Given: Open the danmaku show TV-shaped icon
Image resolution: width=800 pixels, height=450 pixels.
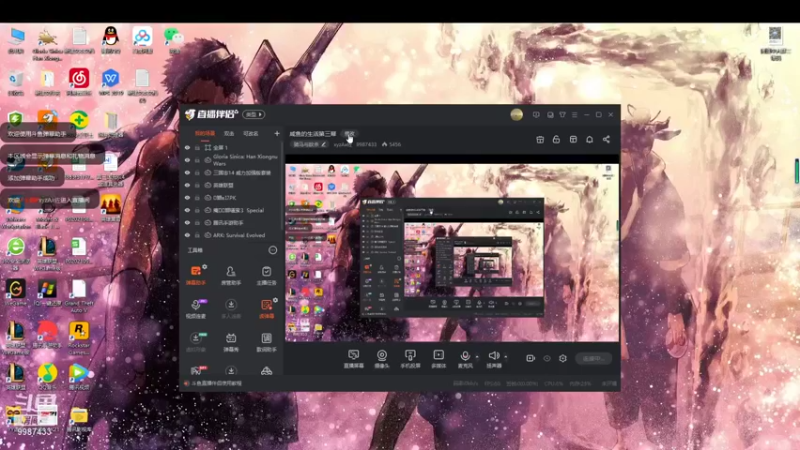Looking at the screenshot, I should (x=231, y=342).
